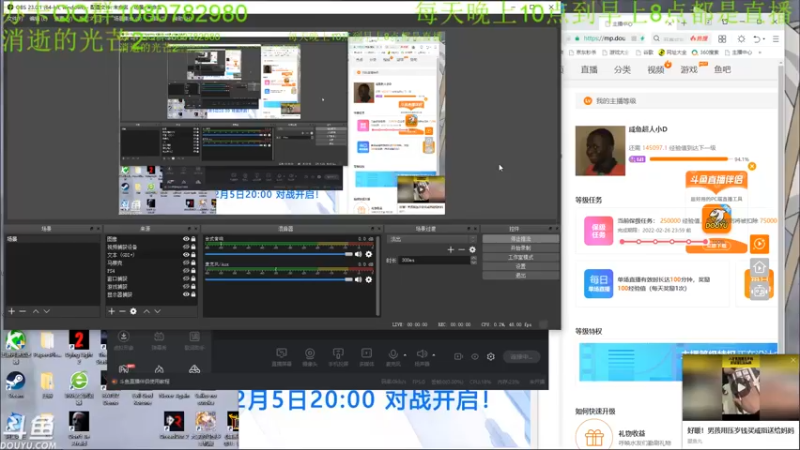Click the Douyu companion speaker icon
The height and width of the screenshot is (450, 800).
coord(421,354)
